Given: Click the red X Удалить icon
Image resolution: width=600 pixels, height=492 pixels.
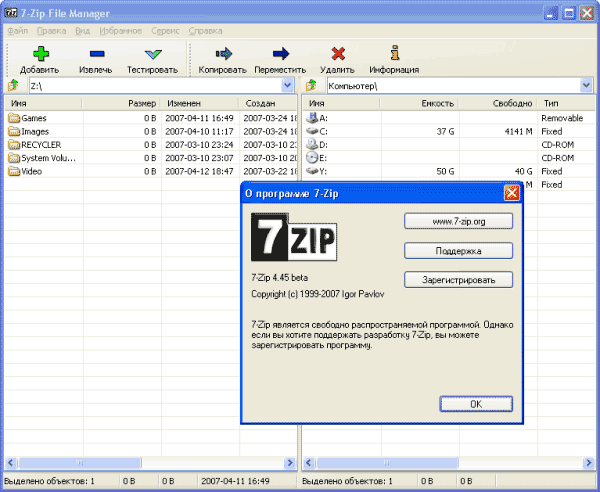Looking at the screenshot, I should (338, 54).
